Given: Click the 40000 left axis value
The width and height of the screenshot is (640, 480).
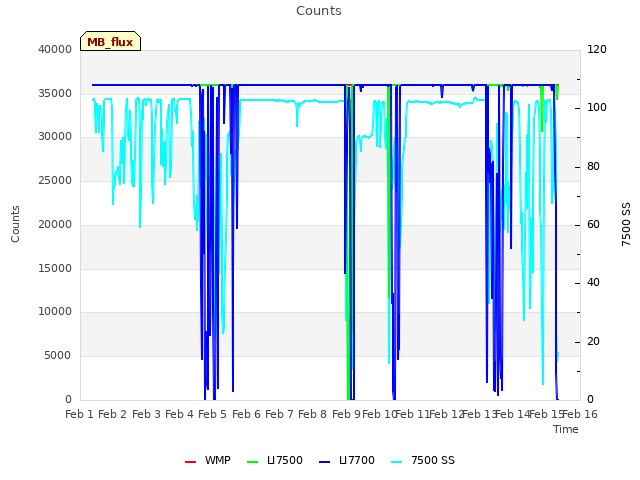Looking at the screenshot, I should [x=55, y=49].
